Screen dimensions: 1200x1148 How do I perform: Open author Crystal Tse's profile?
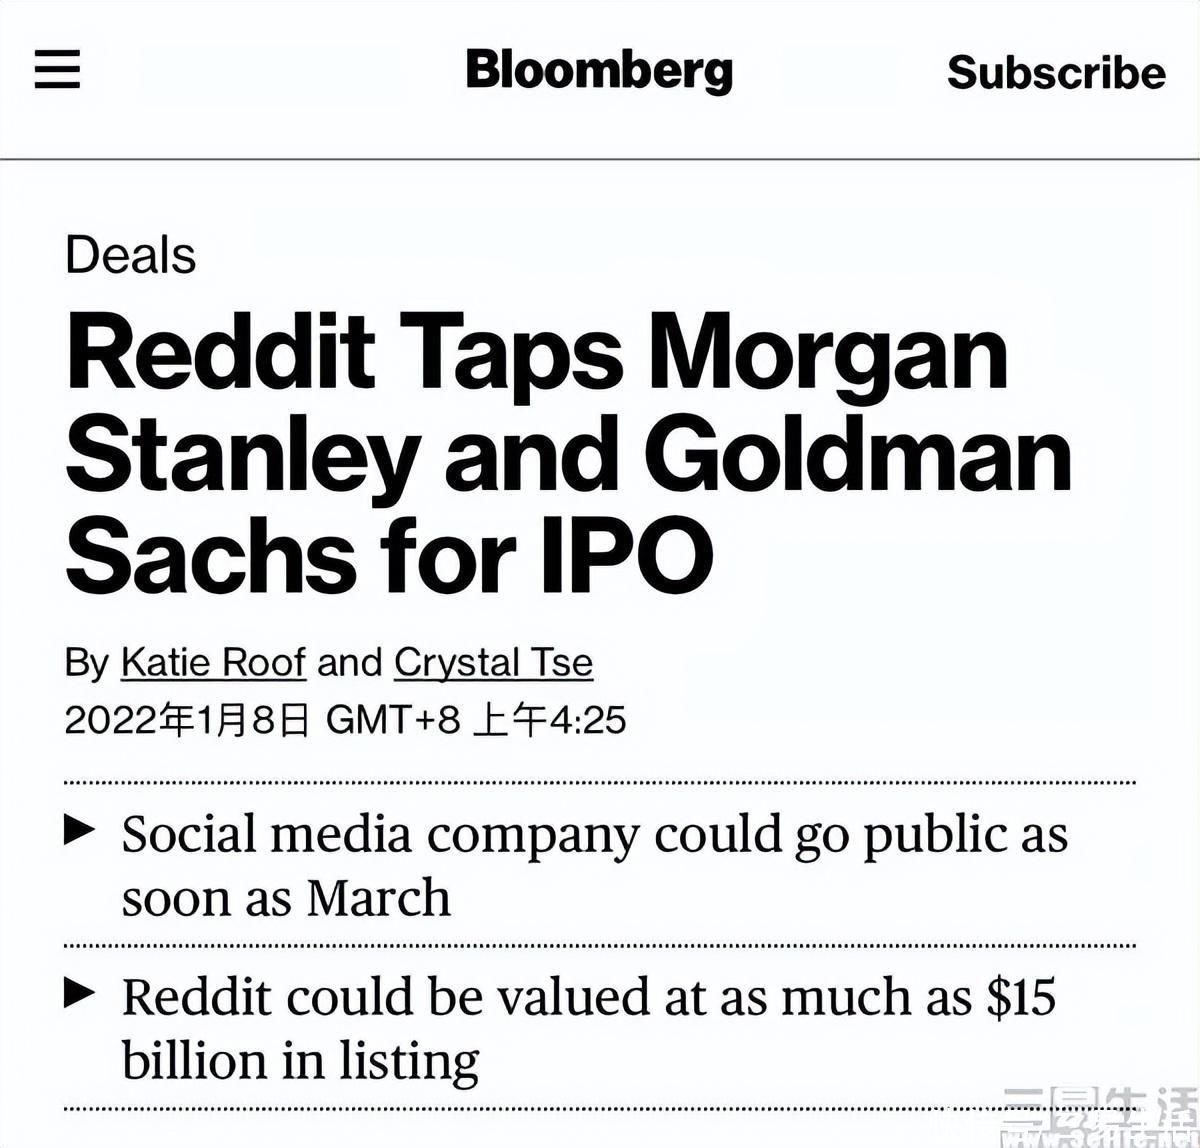(493, 662)
